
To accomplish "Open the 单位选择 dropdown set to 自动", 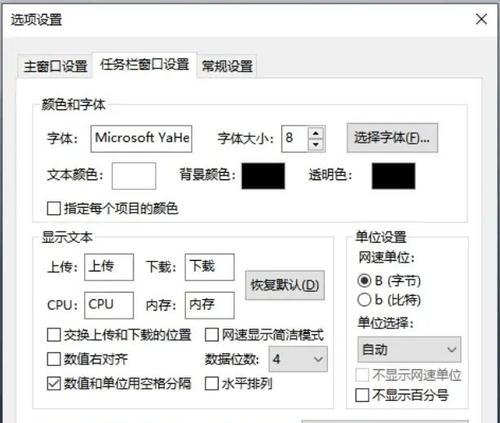I will click(x=409, y=349).
